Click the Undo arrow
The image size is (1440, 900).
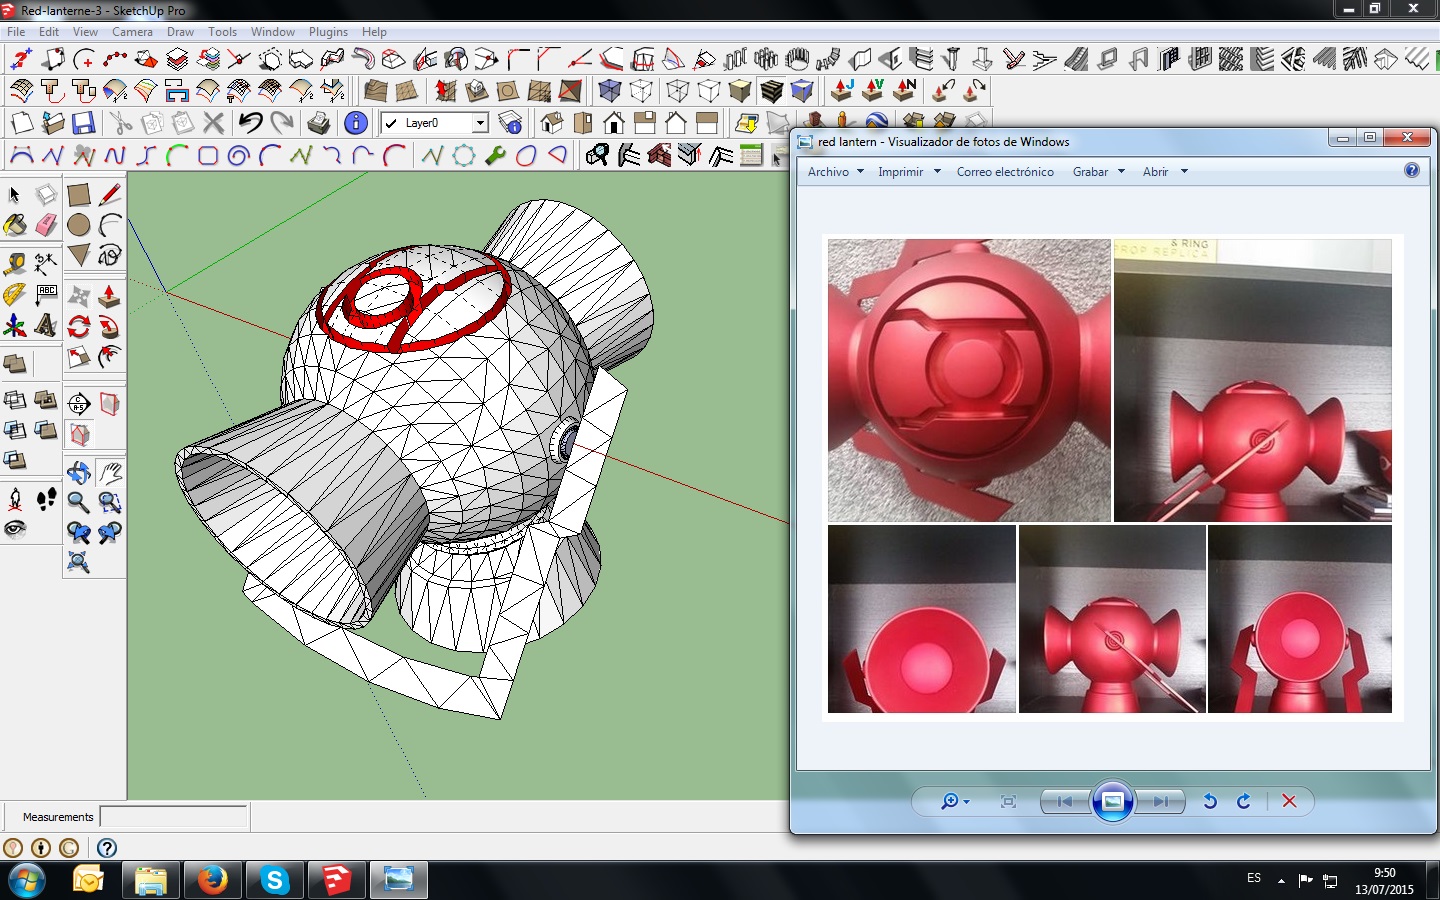coord(251,123)
